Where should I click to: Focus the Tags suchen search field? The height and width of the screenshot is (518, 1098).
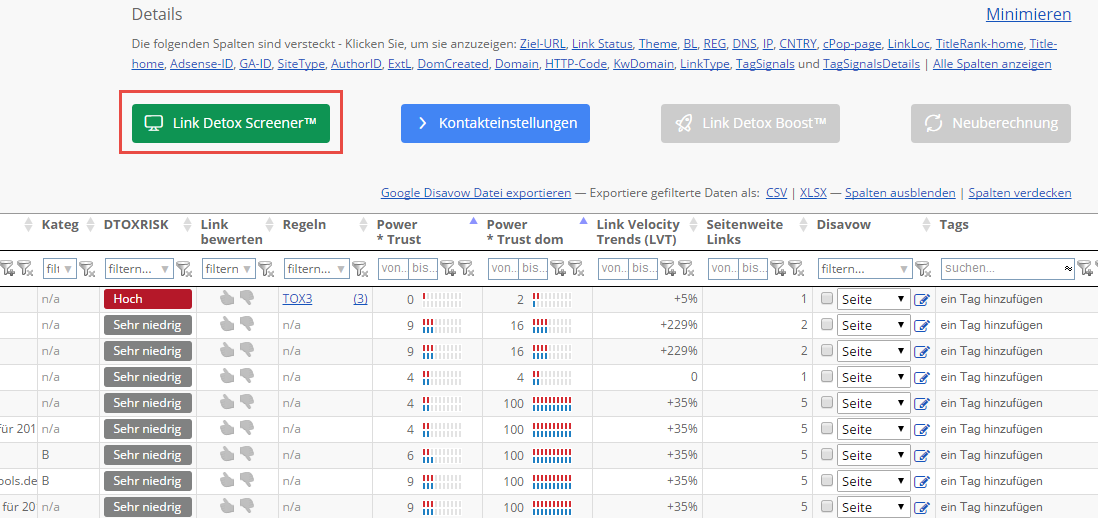coord(1008,268)
